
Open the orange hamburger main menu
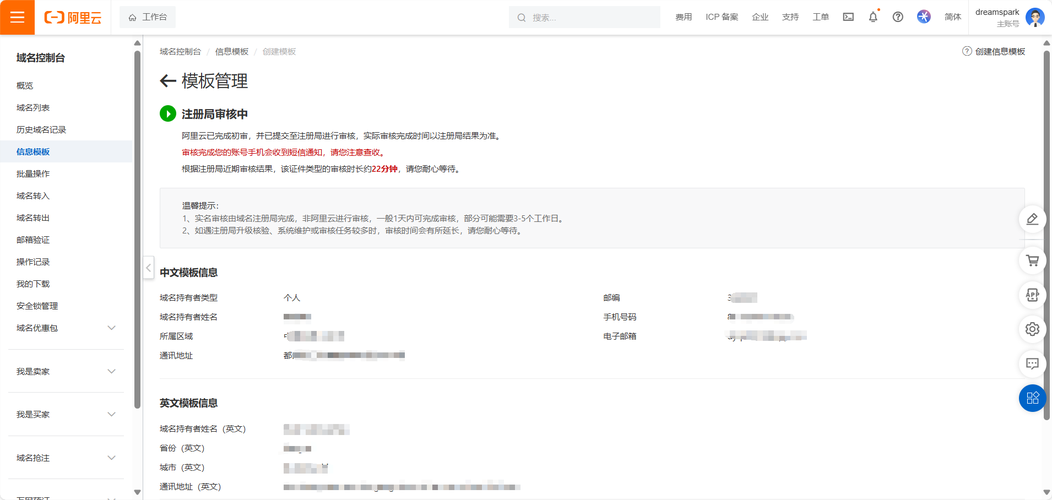tap(17, 17)
